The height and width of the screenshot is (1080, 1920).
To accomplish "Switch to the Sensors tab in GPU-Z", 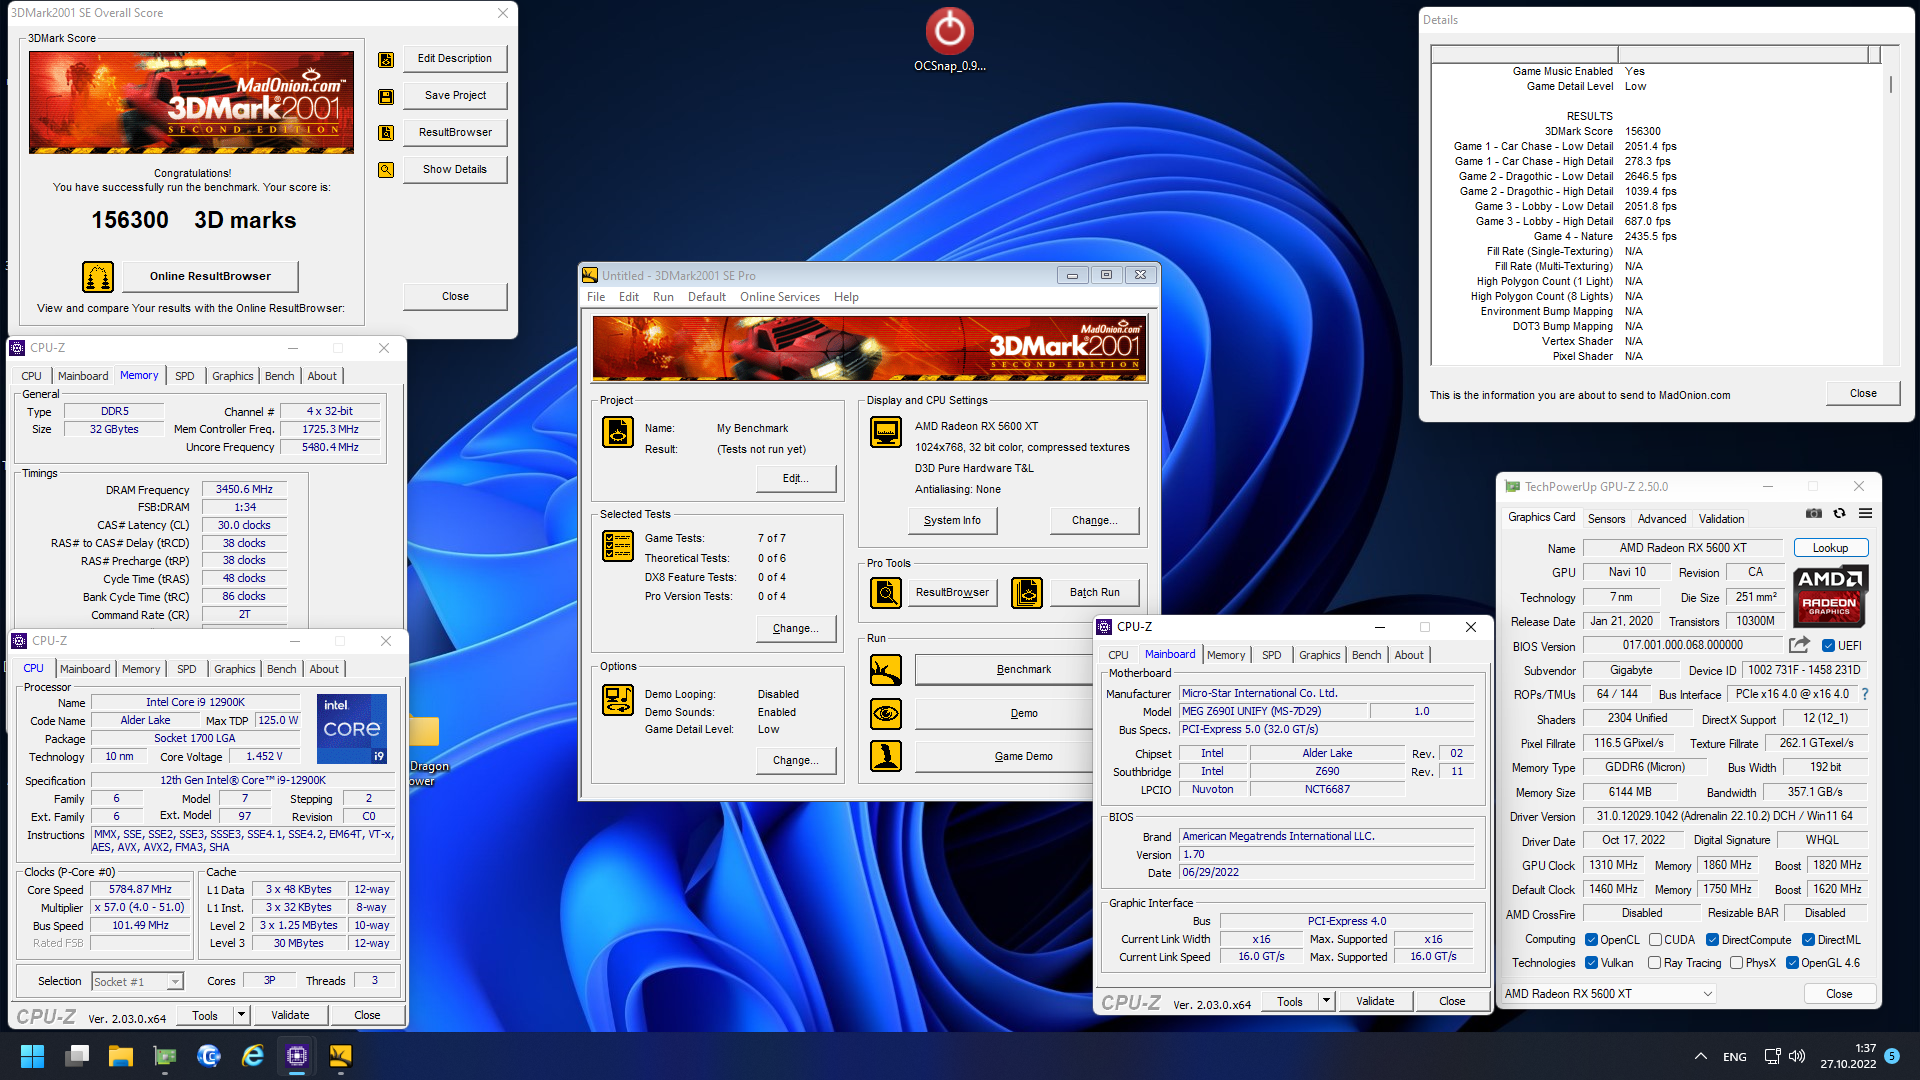I will 1606,519.
